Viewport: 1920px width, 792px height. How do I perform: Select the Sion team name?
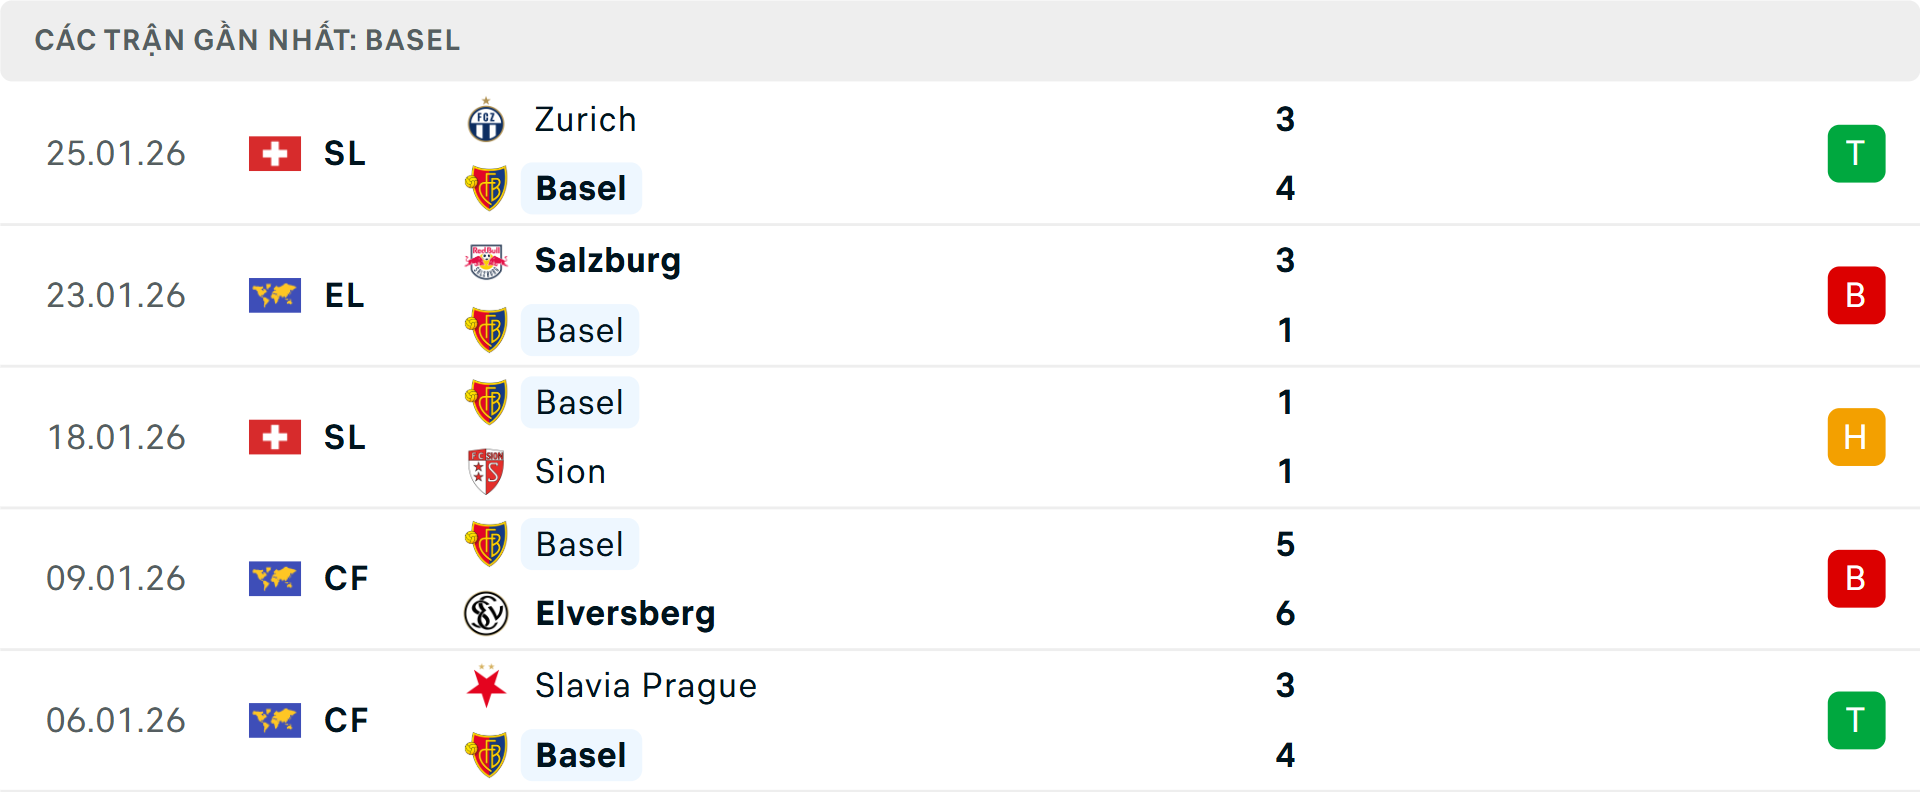pyautogui.click(x=570, y=471)
